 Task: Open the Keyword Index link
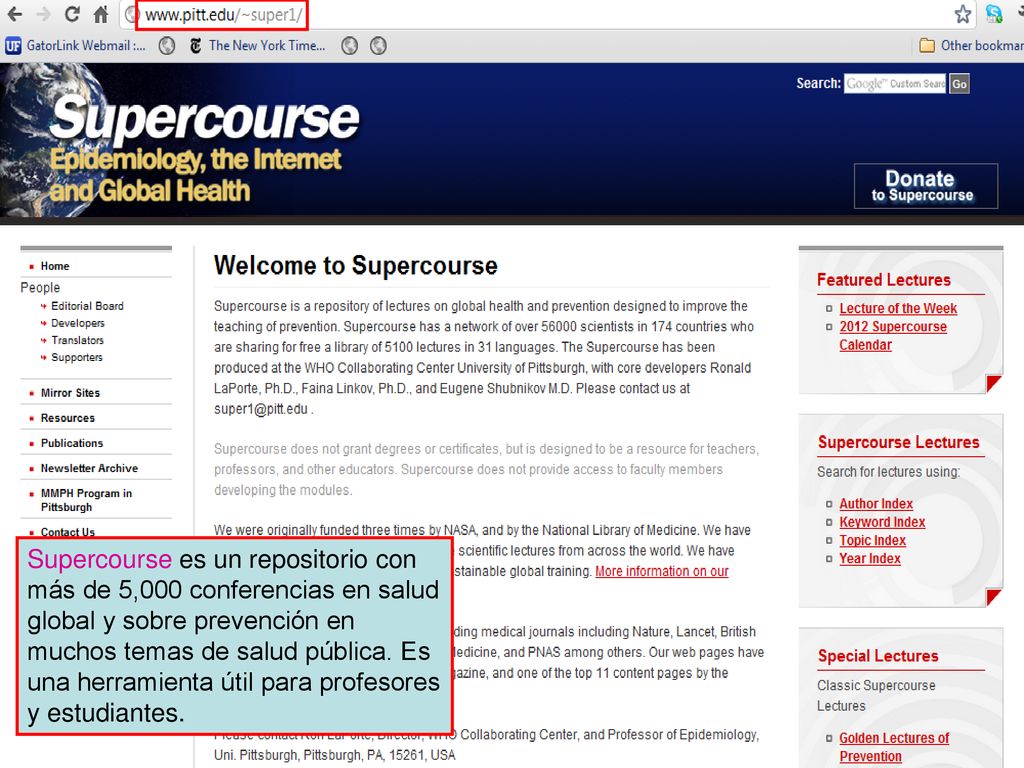(882, 522)
